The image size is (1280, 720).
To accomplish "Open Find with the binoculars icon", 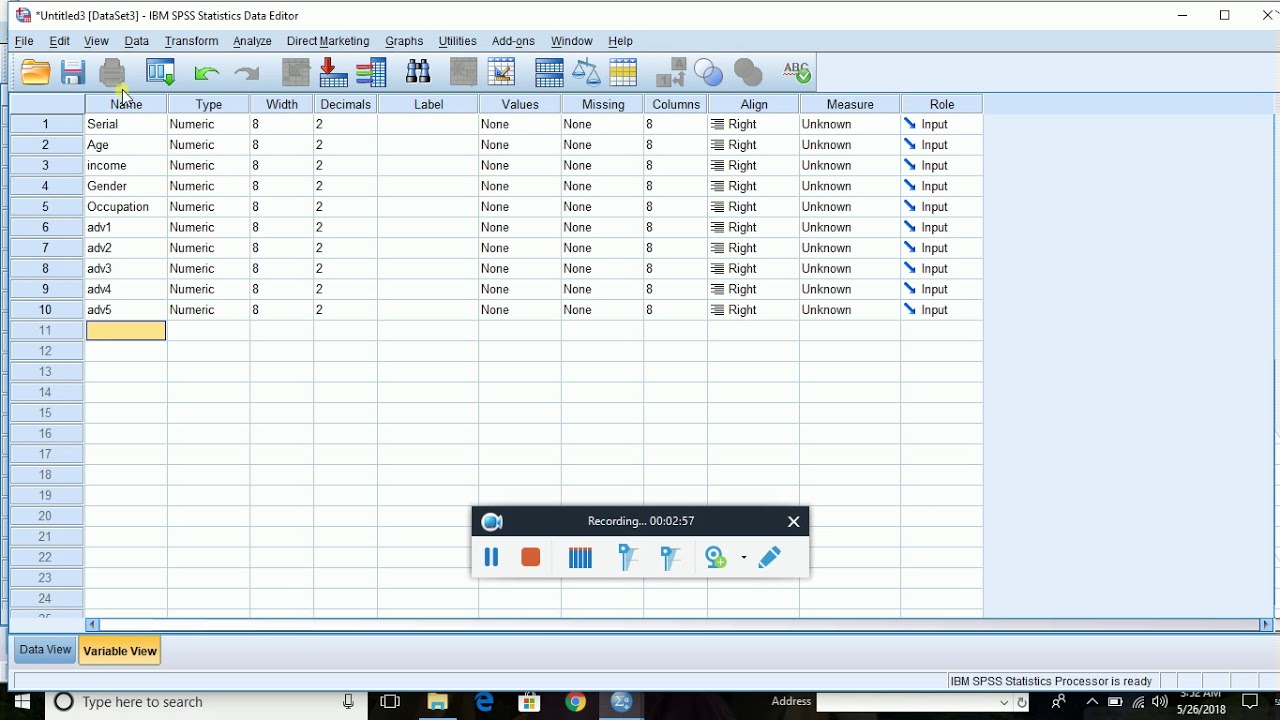I will pos(418,72).
